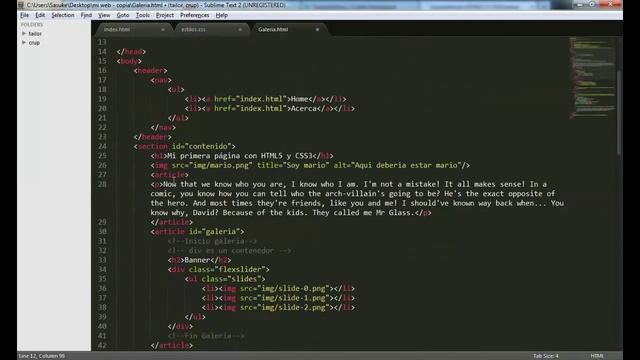Viewport: 640px width, 360px height.
Task: Open Tab Size: 4 indentation selector
Action: point(546,356)
